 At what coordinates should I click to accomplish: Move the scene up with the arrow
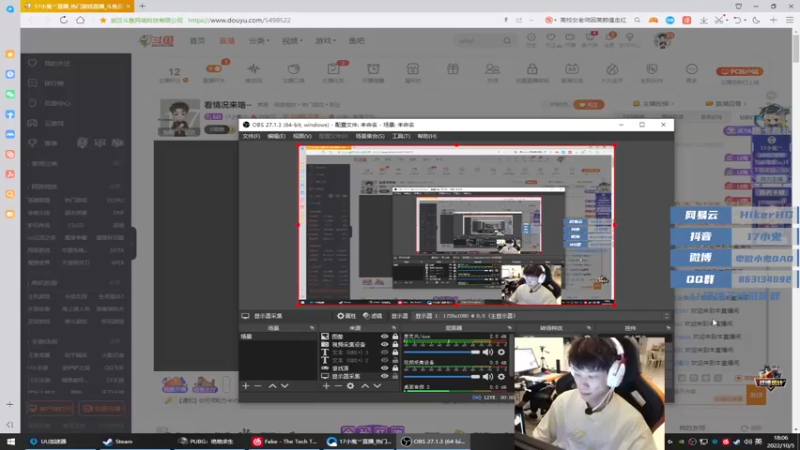(272, 386)
